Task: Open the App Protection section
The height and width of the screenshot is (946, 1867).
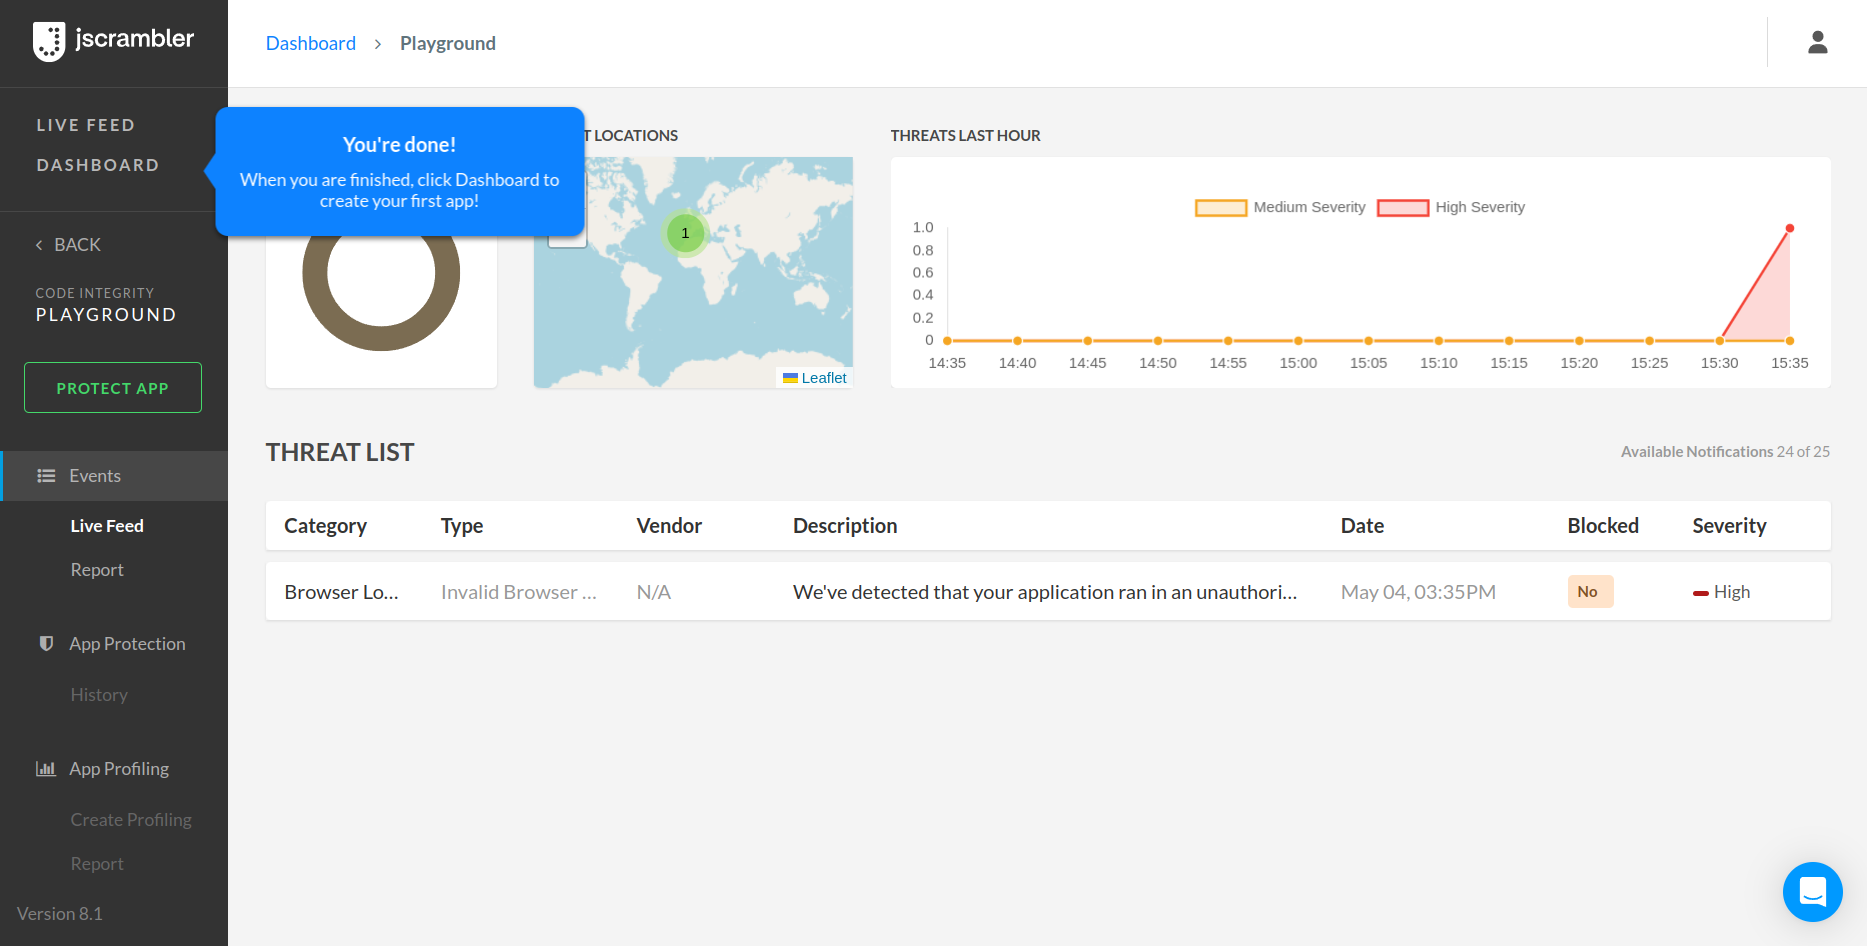Action: coord(127,644)
